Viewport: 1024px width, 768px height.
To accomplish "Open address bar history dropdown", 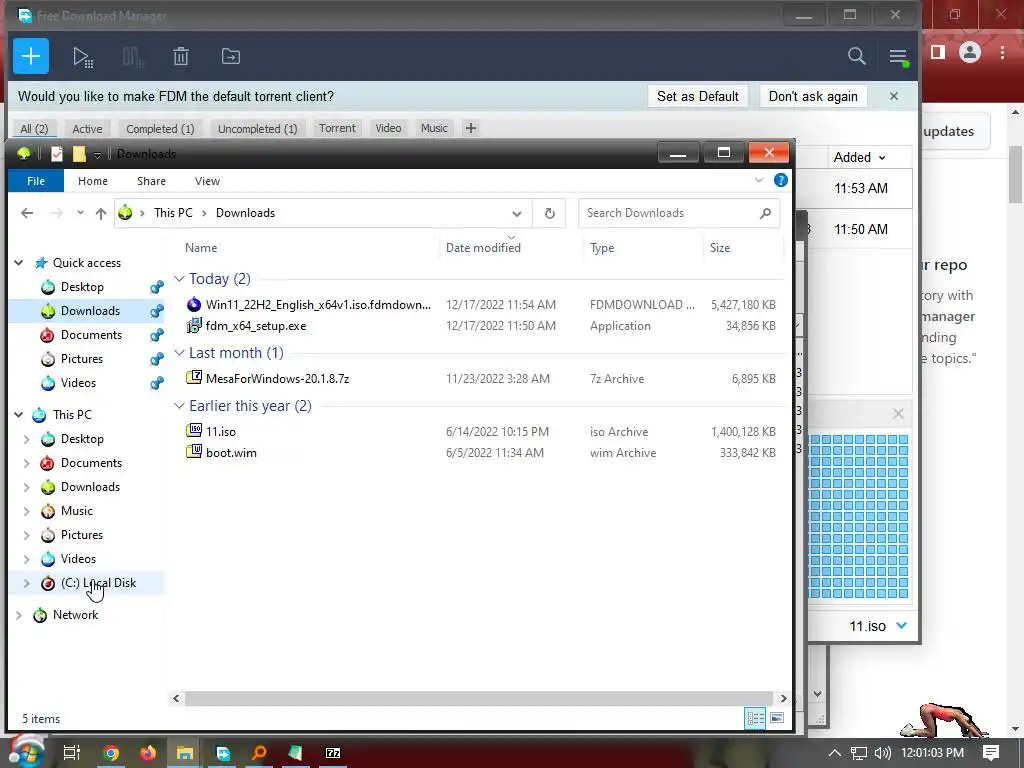I will tap(517, 214).
